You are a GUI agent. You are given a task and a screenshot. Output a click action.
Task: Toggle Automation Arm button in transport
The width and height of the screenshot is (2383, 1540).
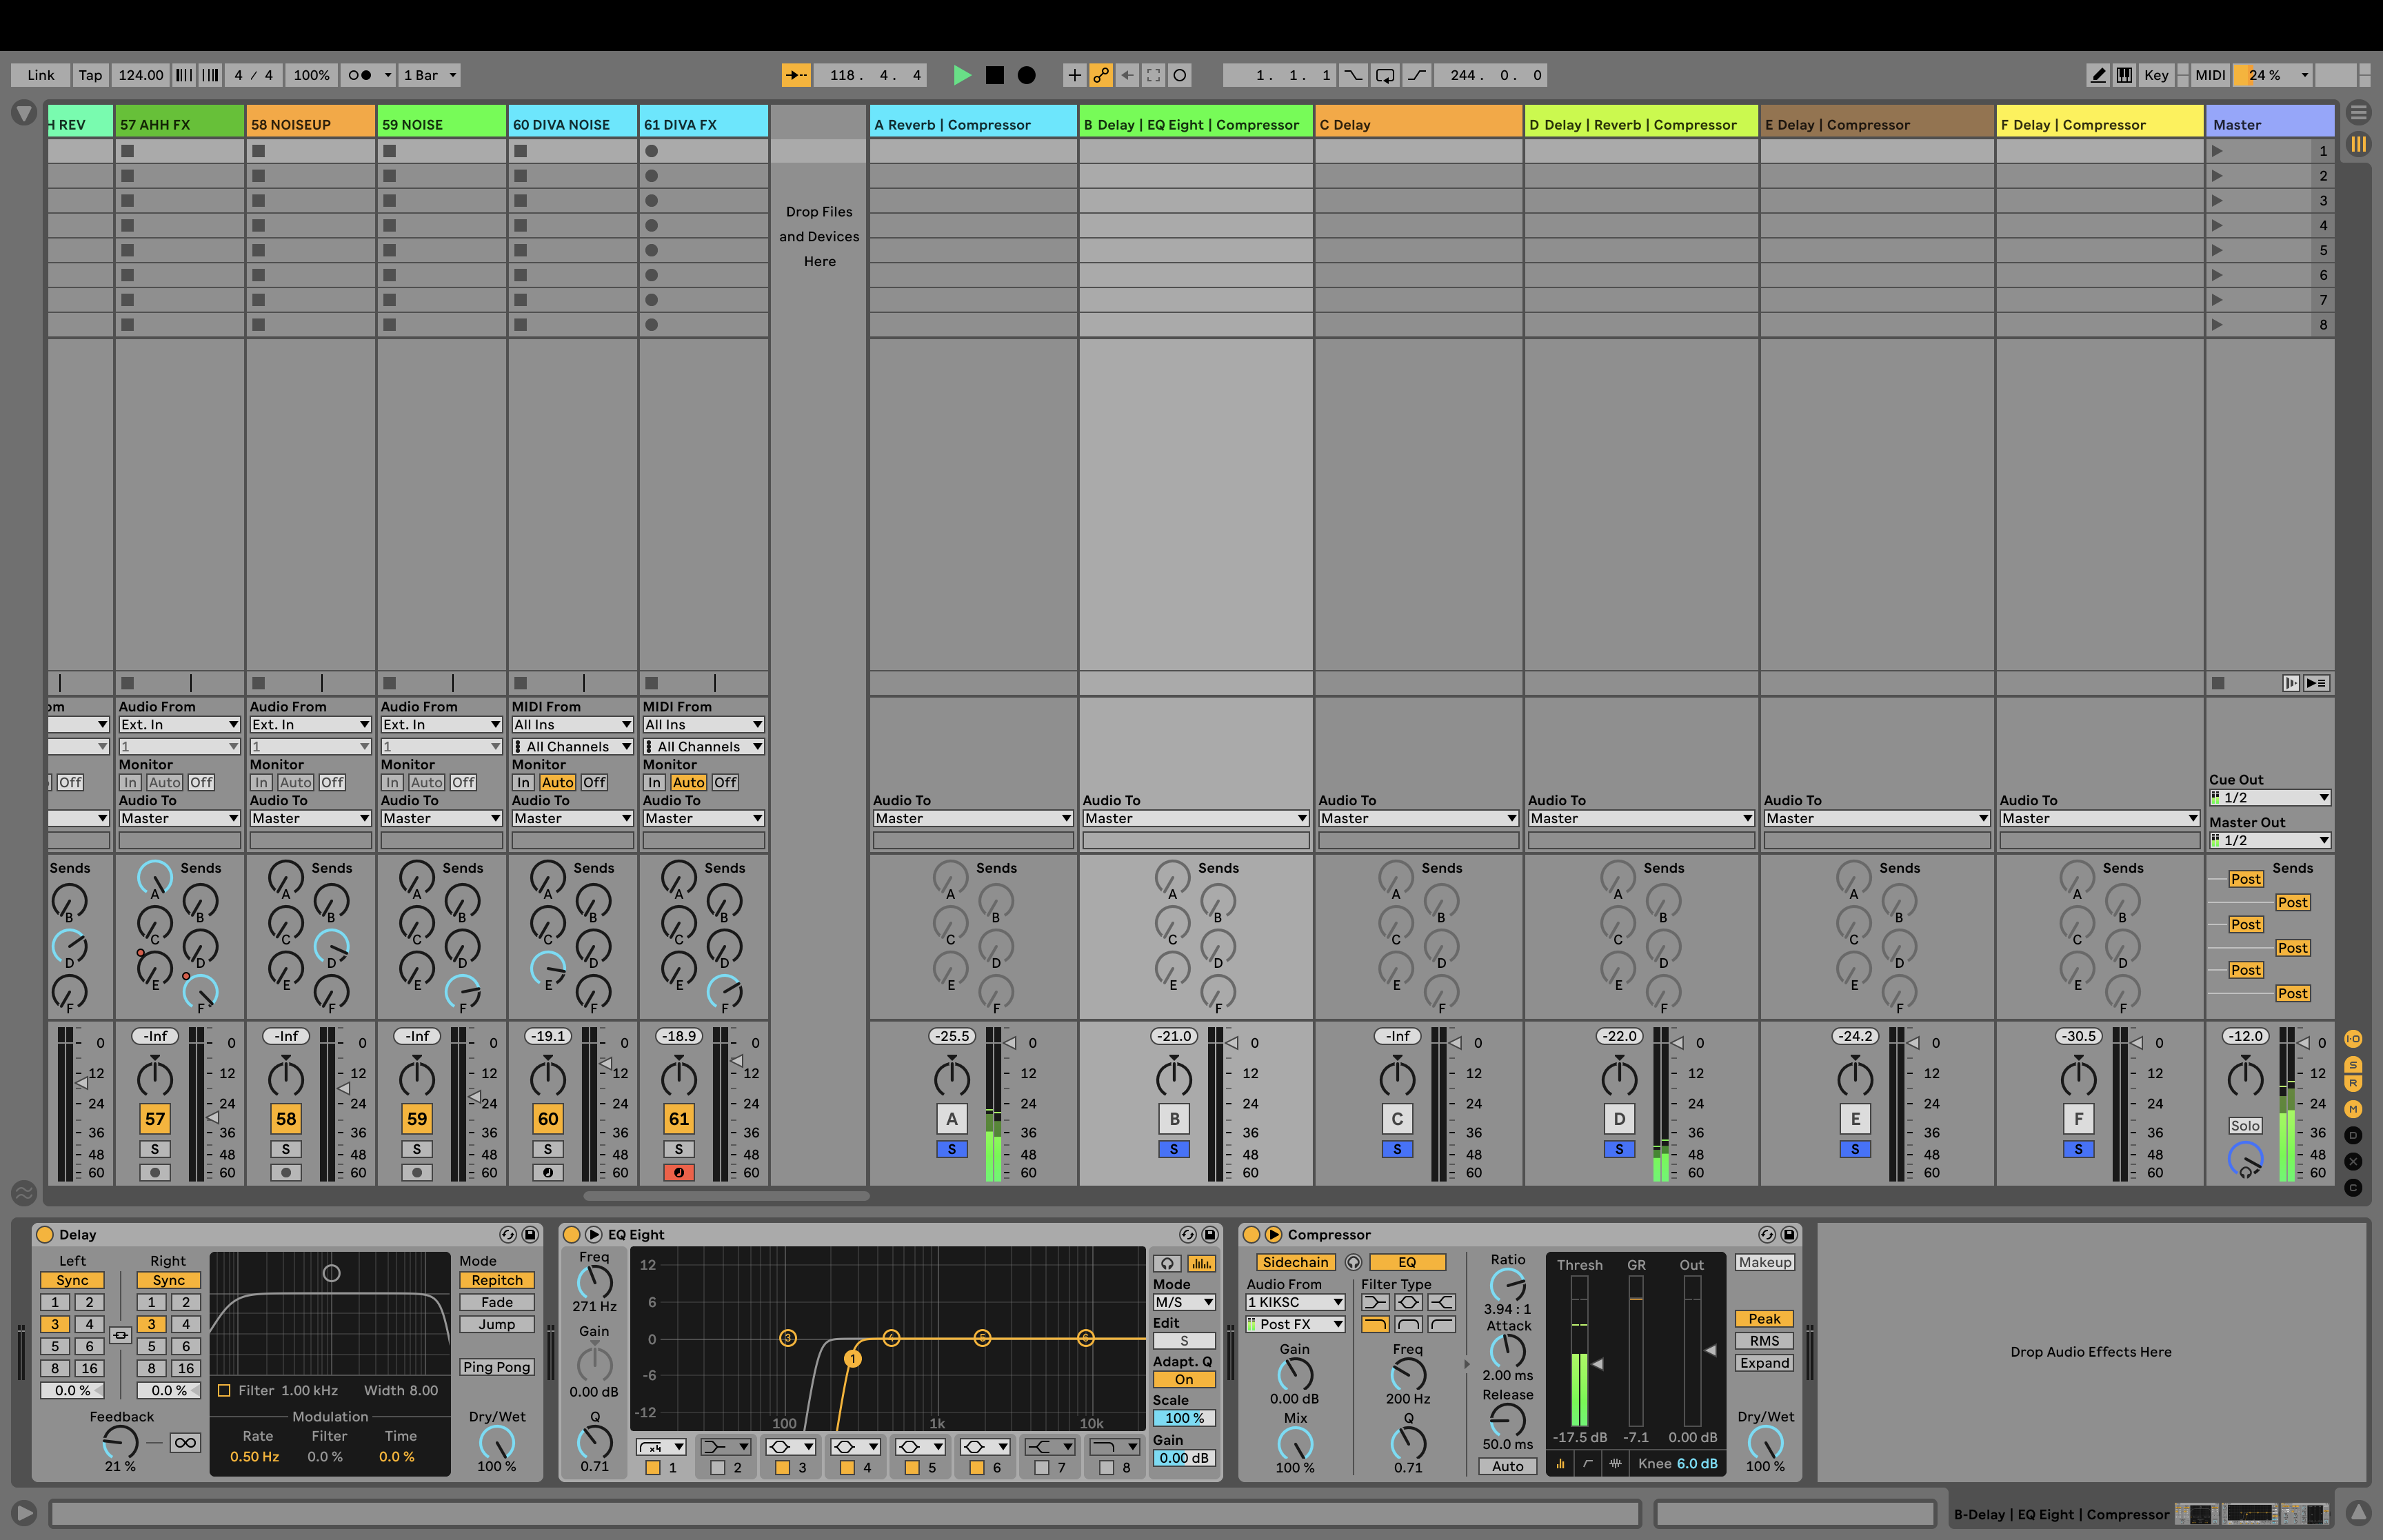click(x=1101, y=75)
